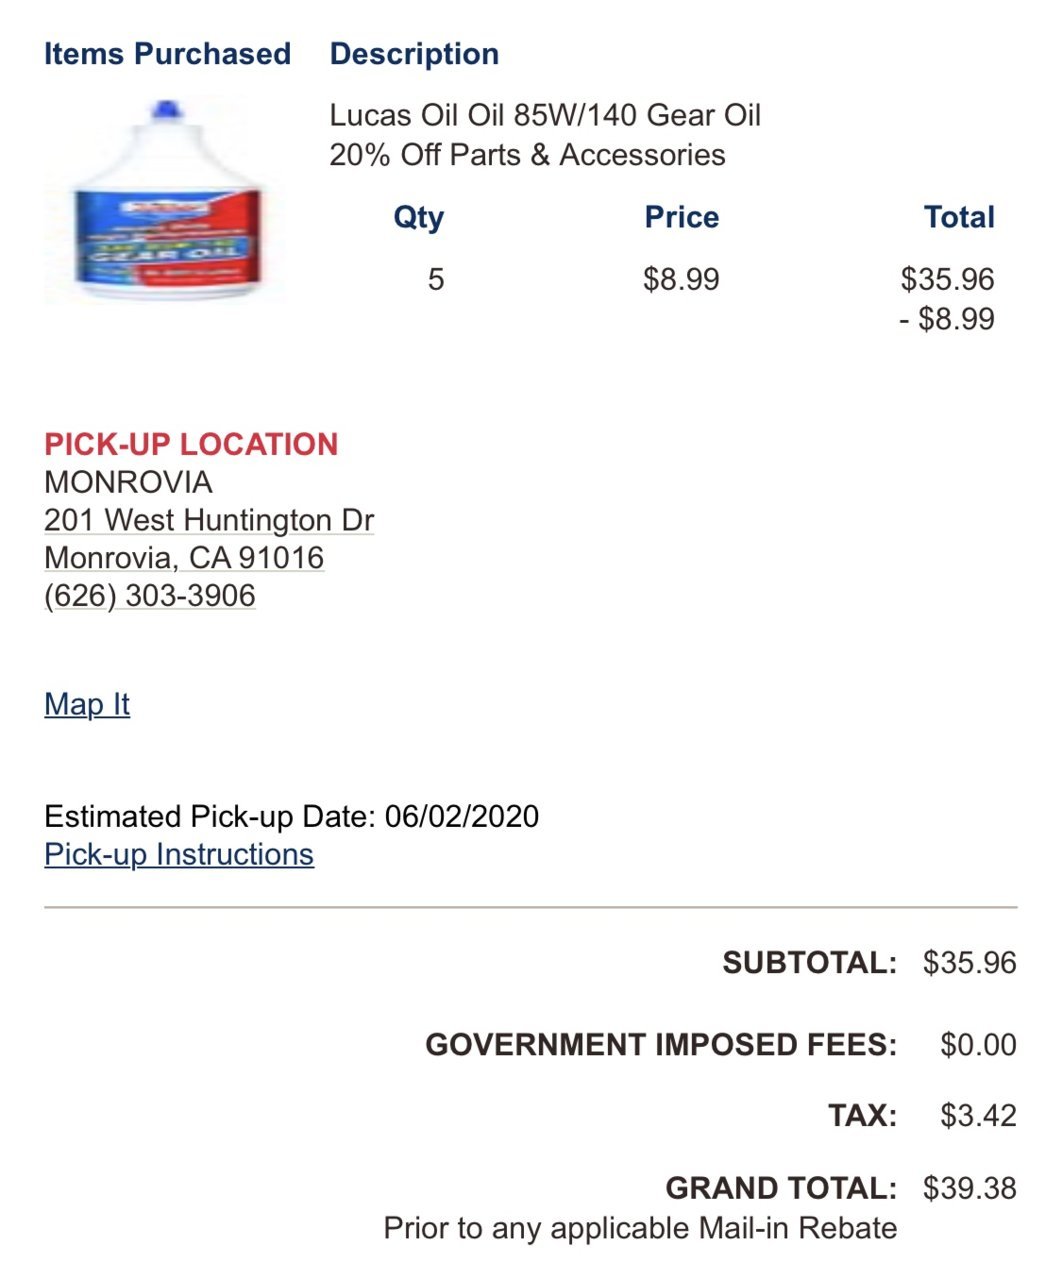This screenshot has width=1062, height=1279.
Task: Click the - $8.99 discount amount
Action: pos(946,319)
